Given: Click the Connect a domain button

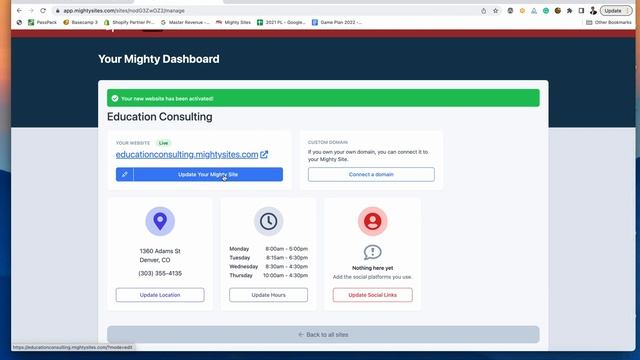Looking at the screenshot, I should (371, 174).
